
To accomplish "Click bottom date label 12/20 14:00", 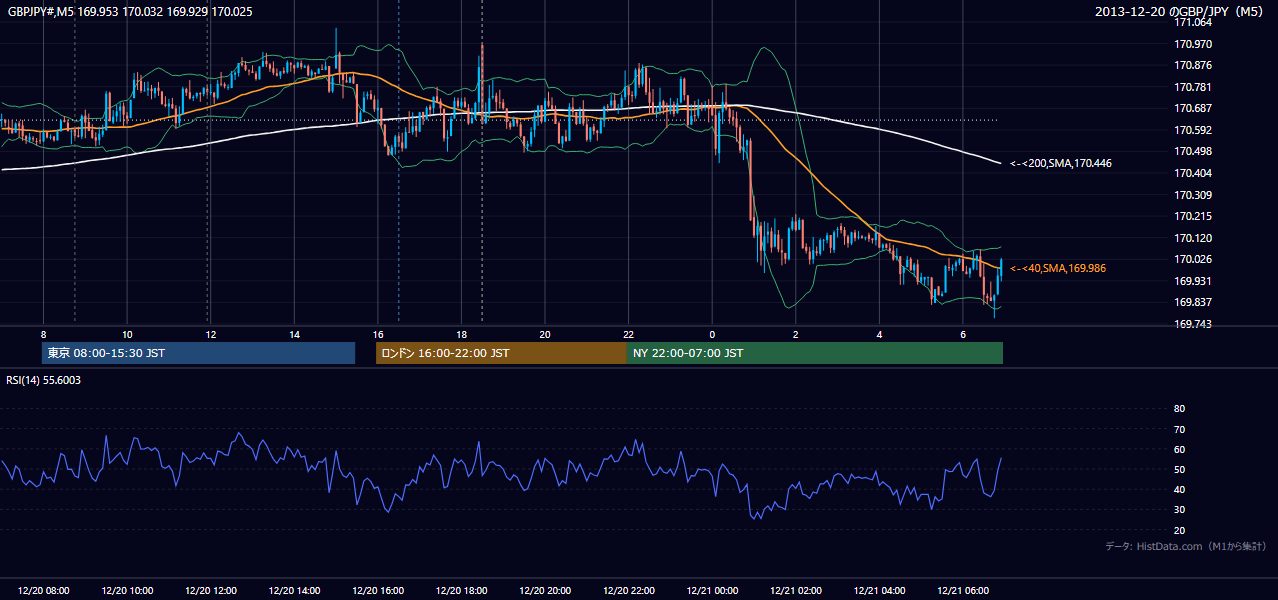I will [294, 591].
